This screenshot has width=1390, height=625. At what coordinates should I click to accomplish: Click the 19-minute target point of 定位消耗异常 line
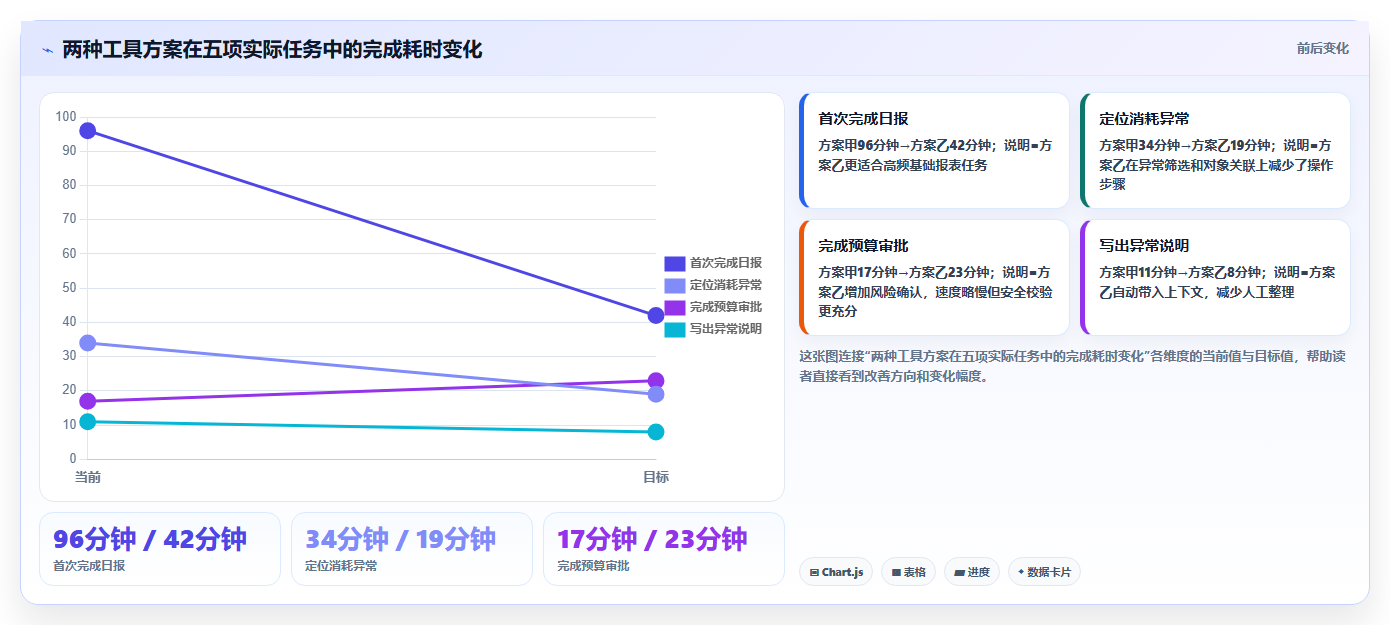[656, 394]
